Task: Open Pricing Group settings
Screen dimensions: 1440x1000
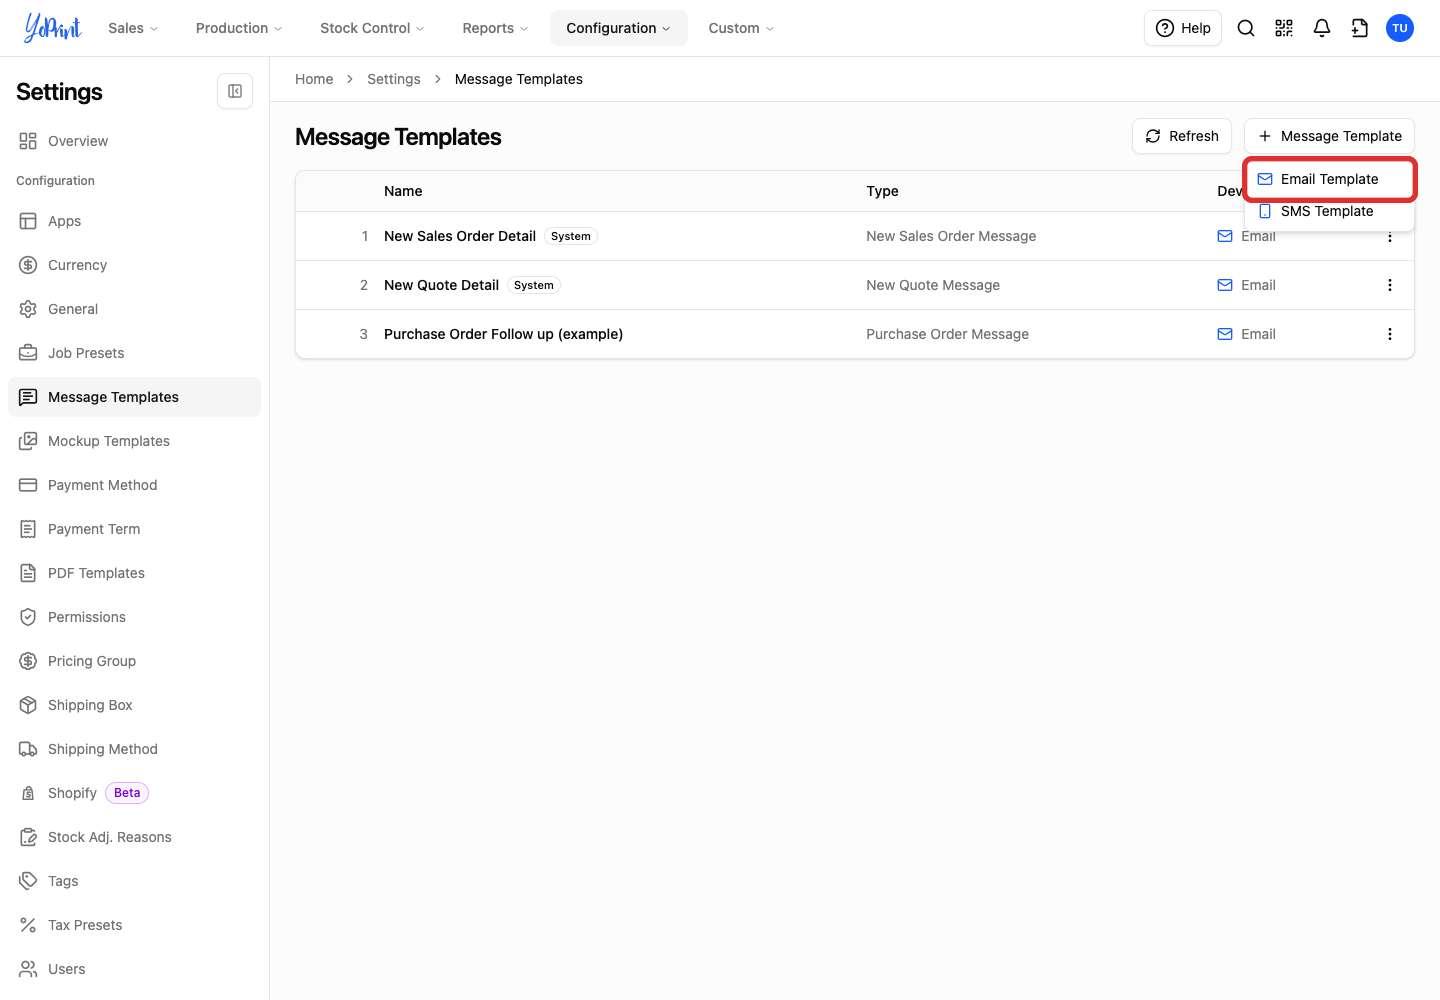Action: point(134,661)
